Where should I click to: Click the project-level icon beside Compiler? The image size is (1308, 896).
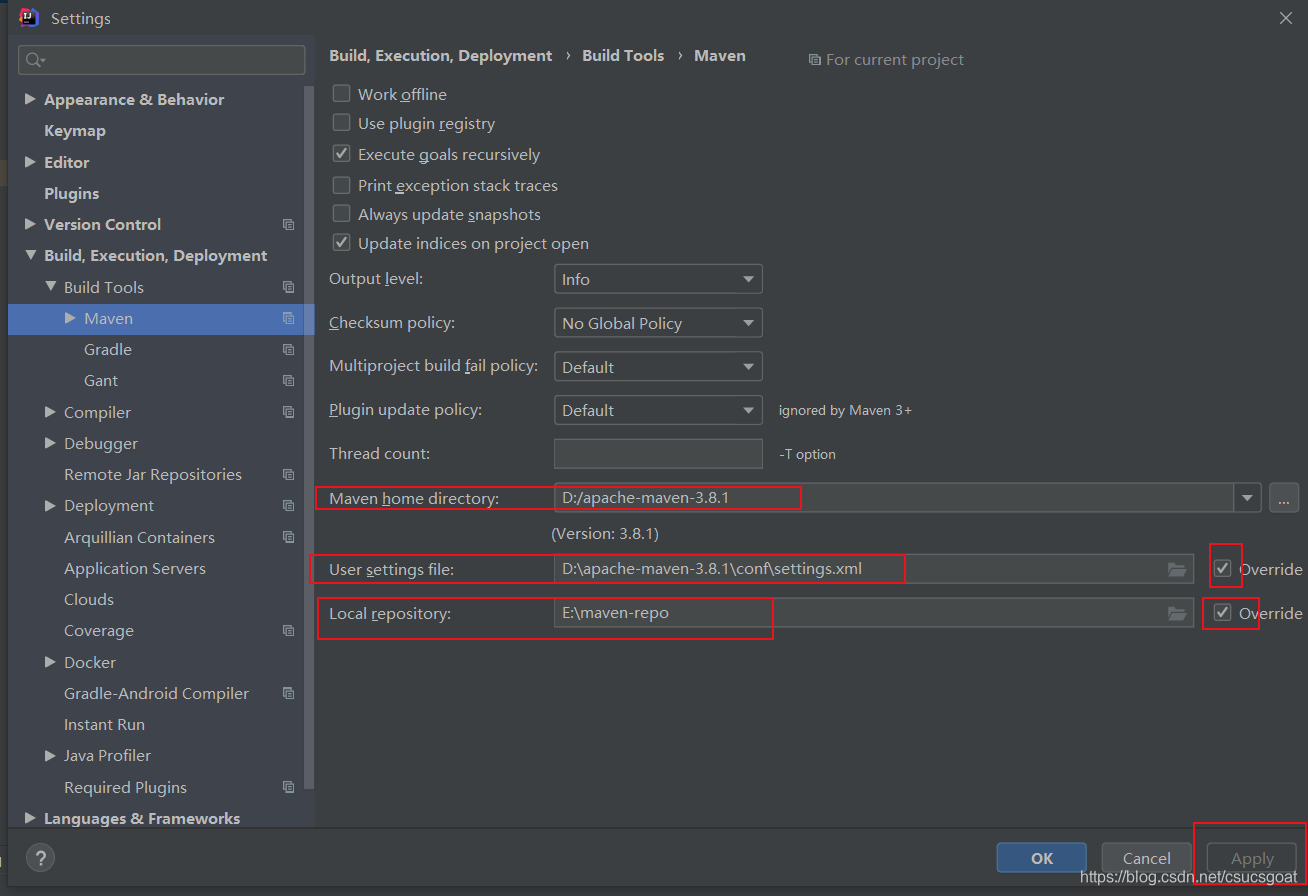tap(288, 412)
